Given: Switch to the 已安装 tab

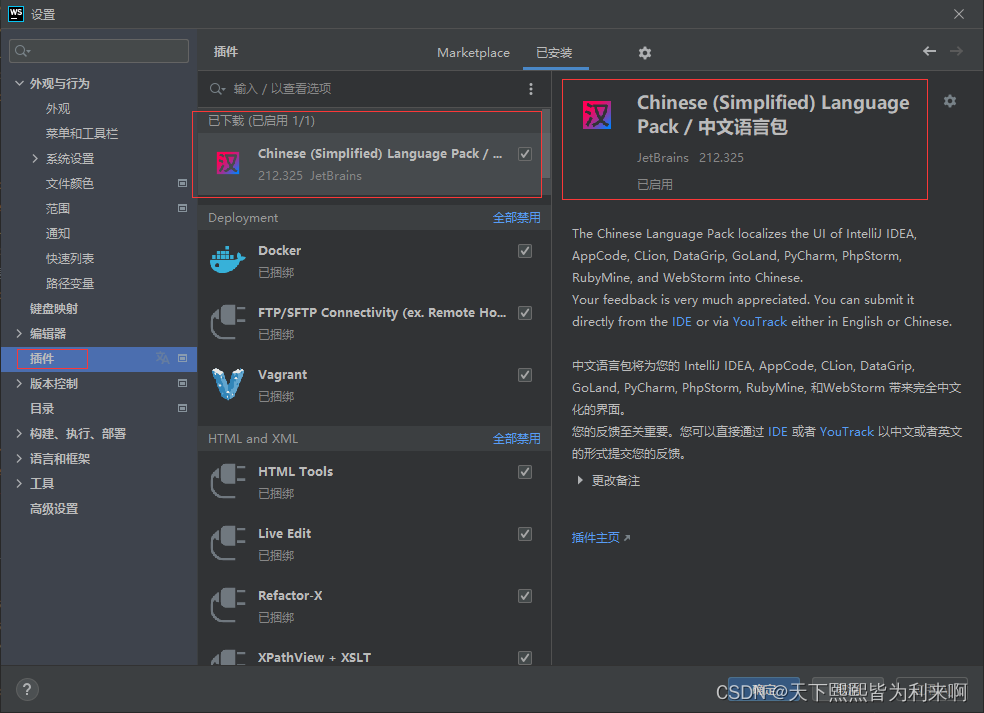Looking at the screenshot, I should (x=554, y=53).
